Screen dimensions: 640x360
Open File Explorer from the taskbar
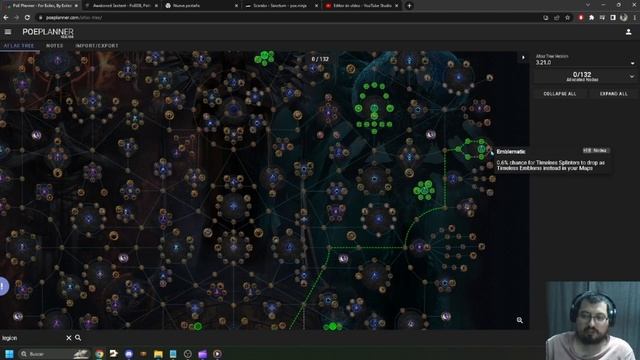pos(158,354)
